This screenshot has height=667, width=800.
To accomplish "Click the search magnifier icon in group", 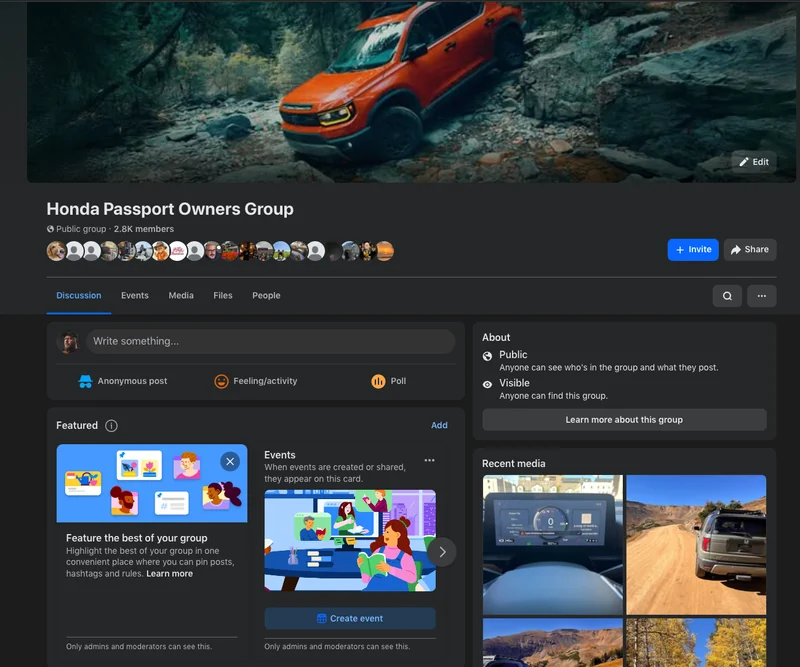I will click(727, 296).
